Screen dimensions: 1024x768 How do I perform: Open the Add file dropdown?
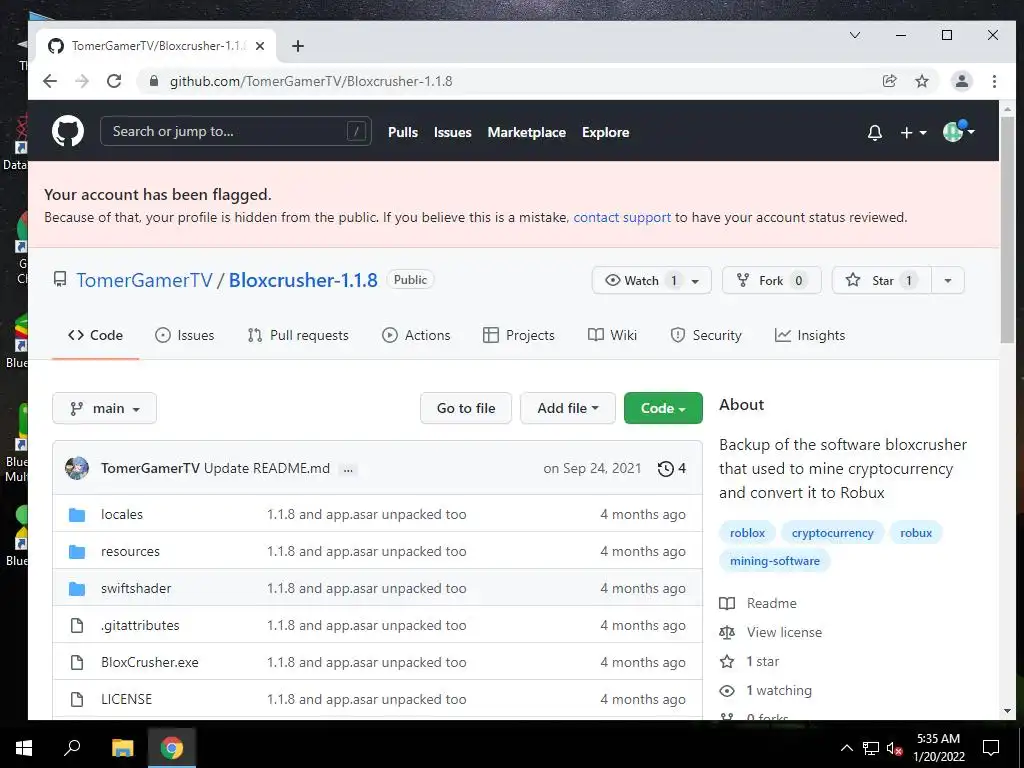[x=568, y=408]
